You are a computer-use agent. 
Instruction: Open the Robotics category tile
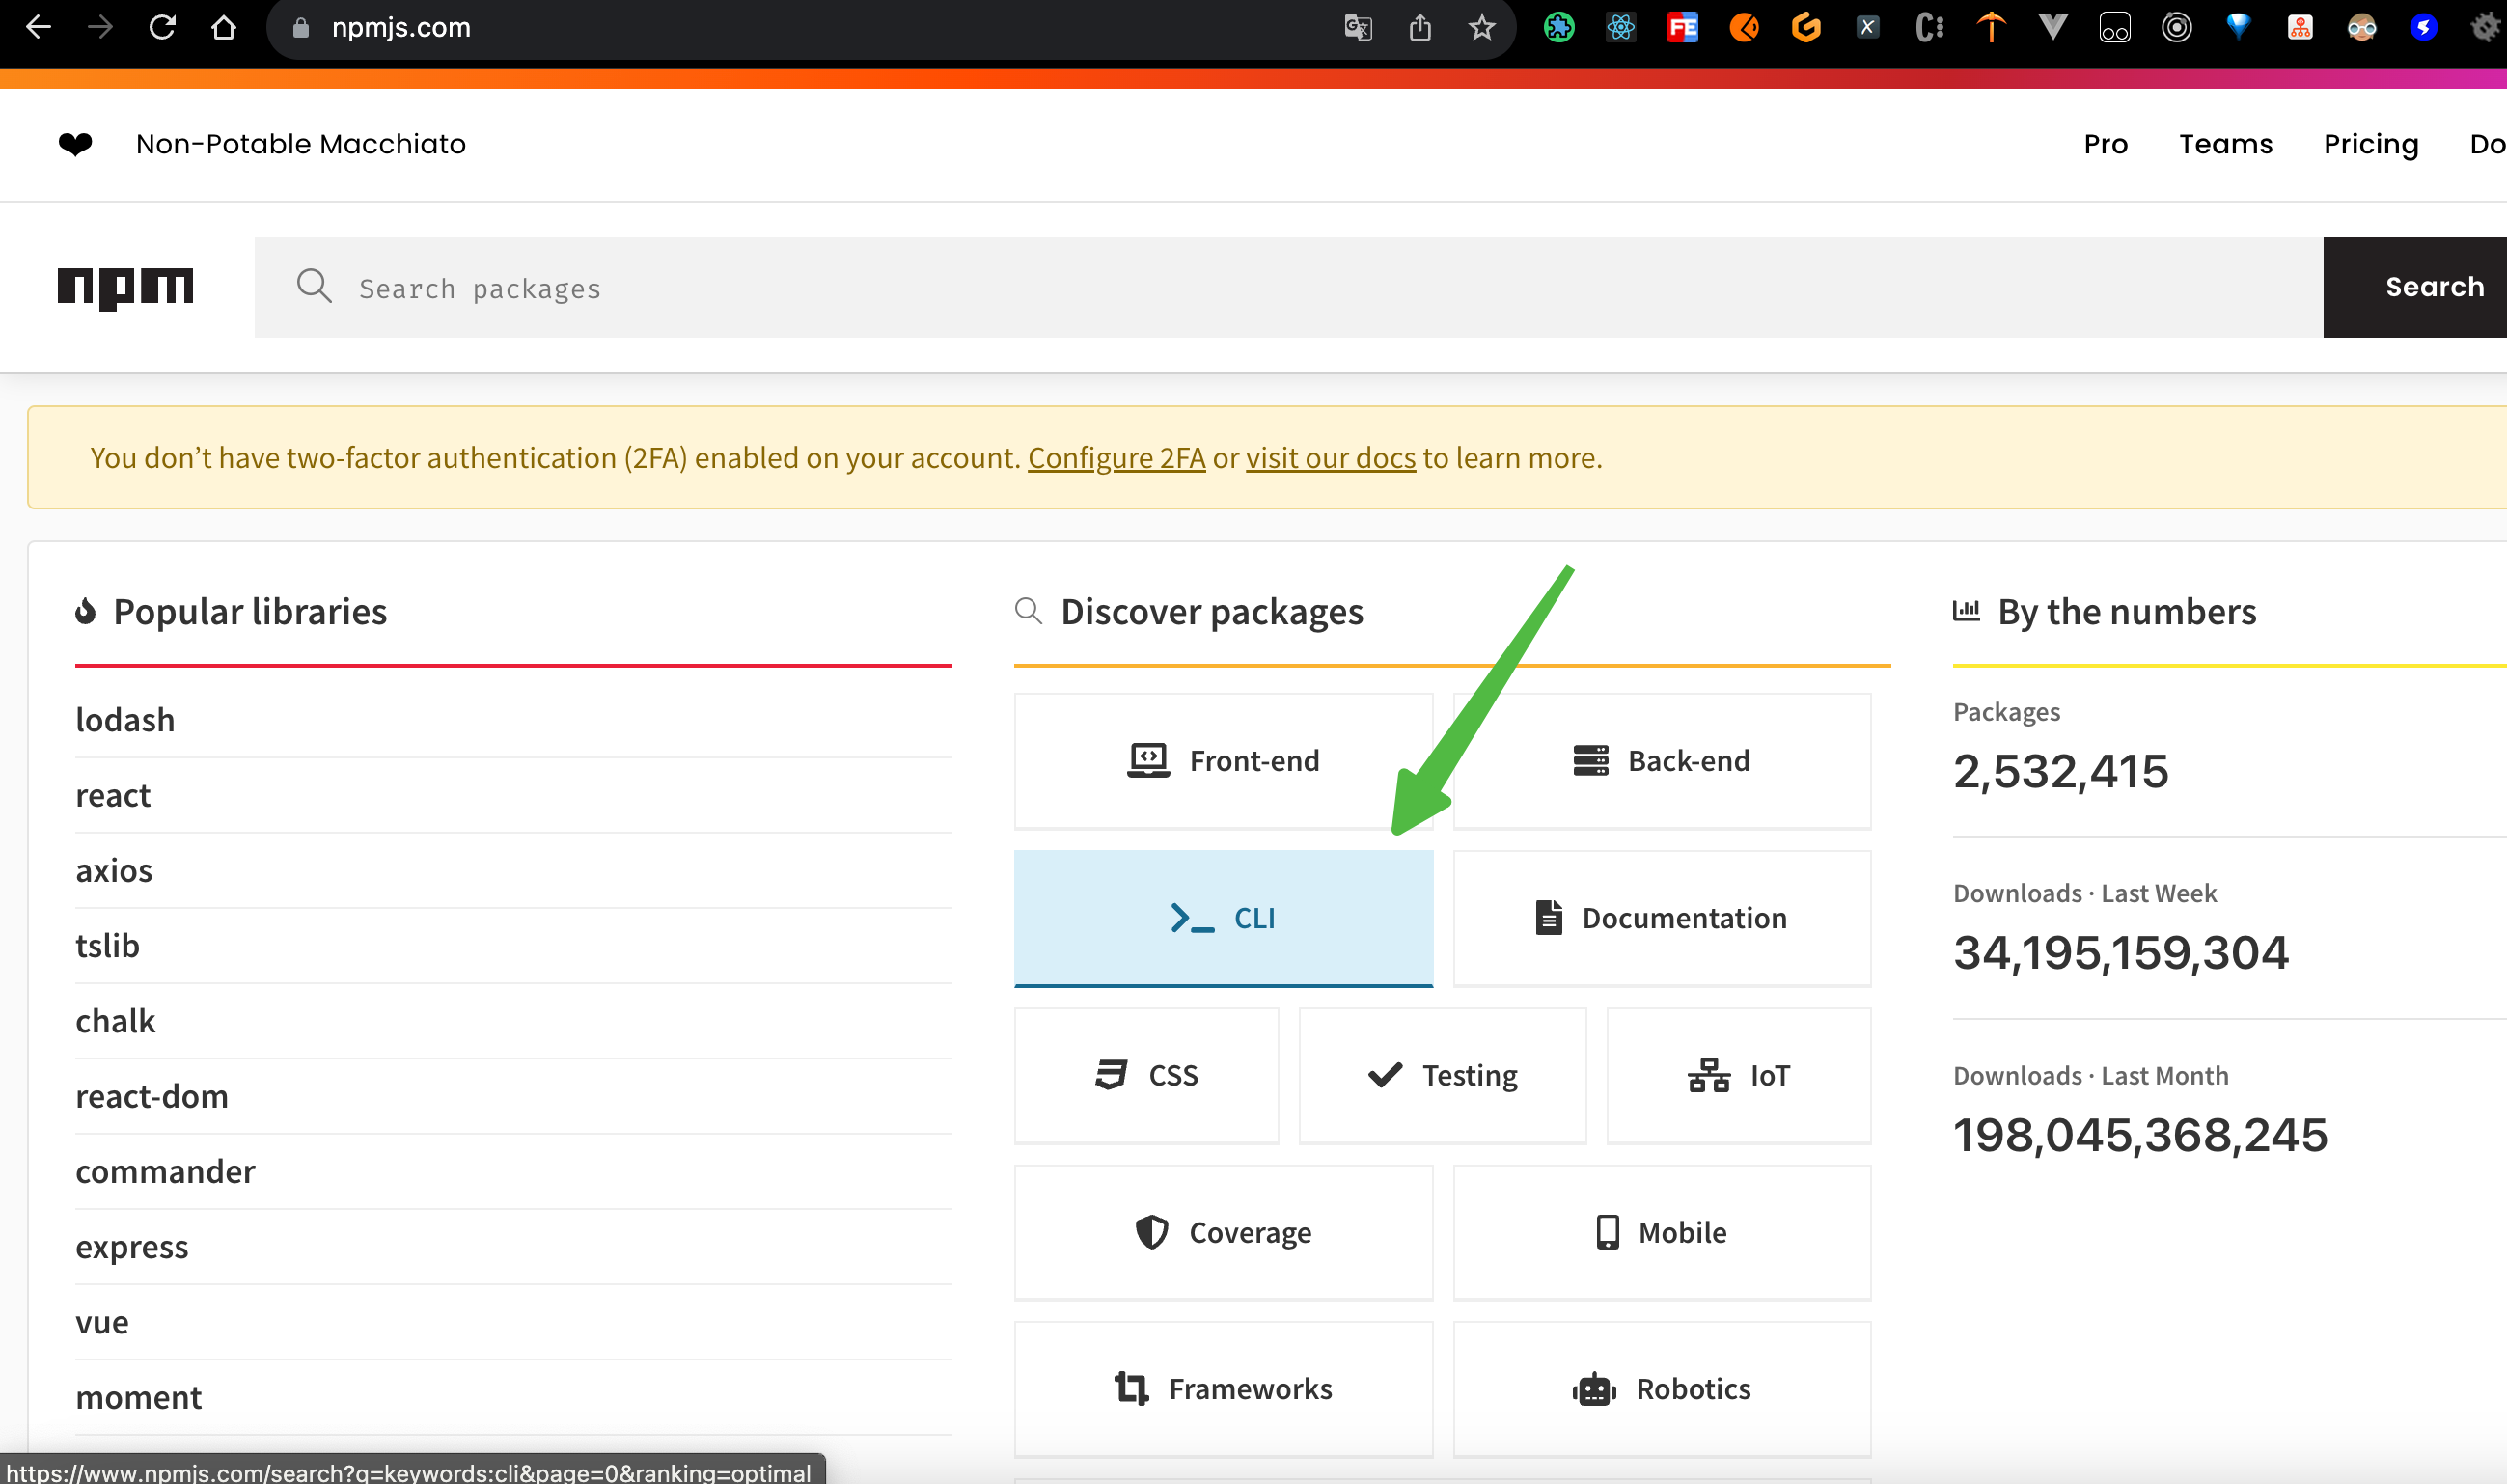pyautogui.click(x=1661, y=1388)
